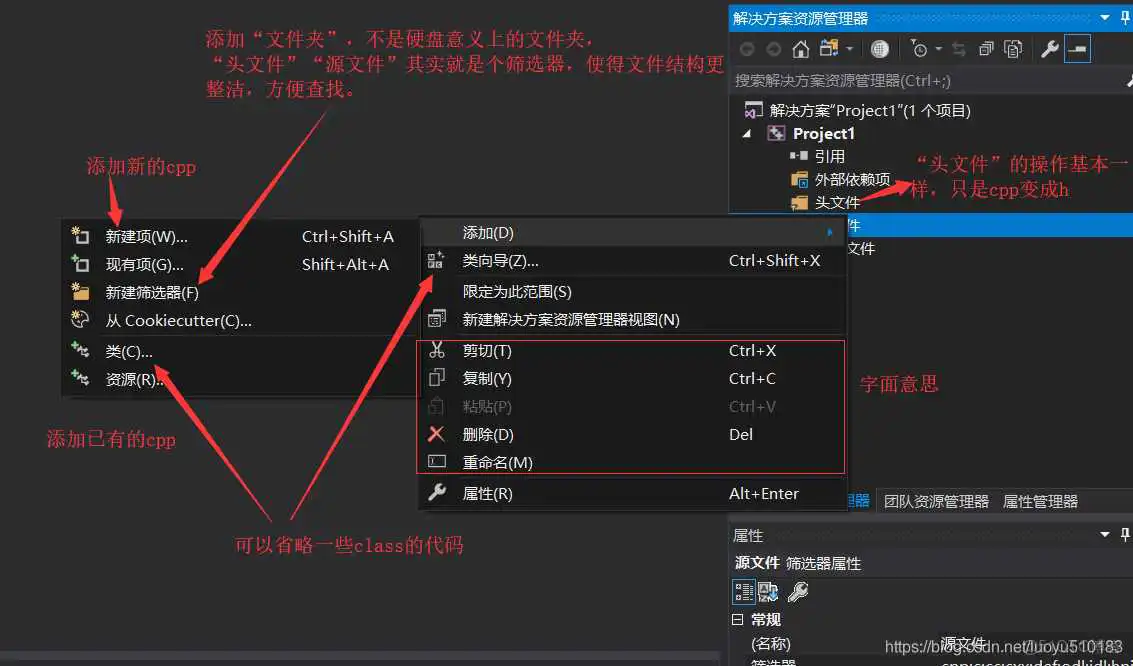
Task: Click the clock filter icon in Solution Explorer
Action: [918, 48]
